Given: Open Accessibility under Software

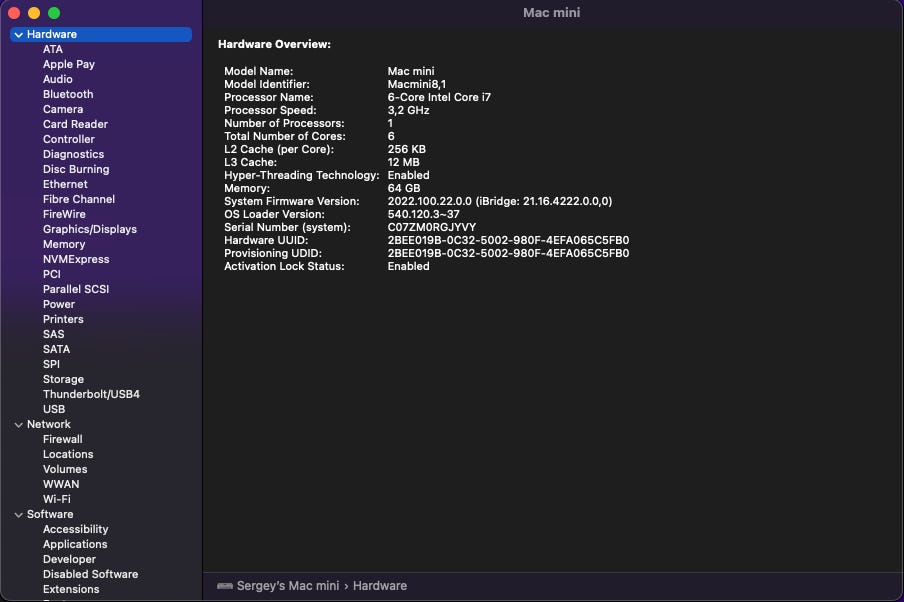Looking at the screenshot, I should point(76,529).
